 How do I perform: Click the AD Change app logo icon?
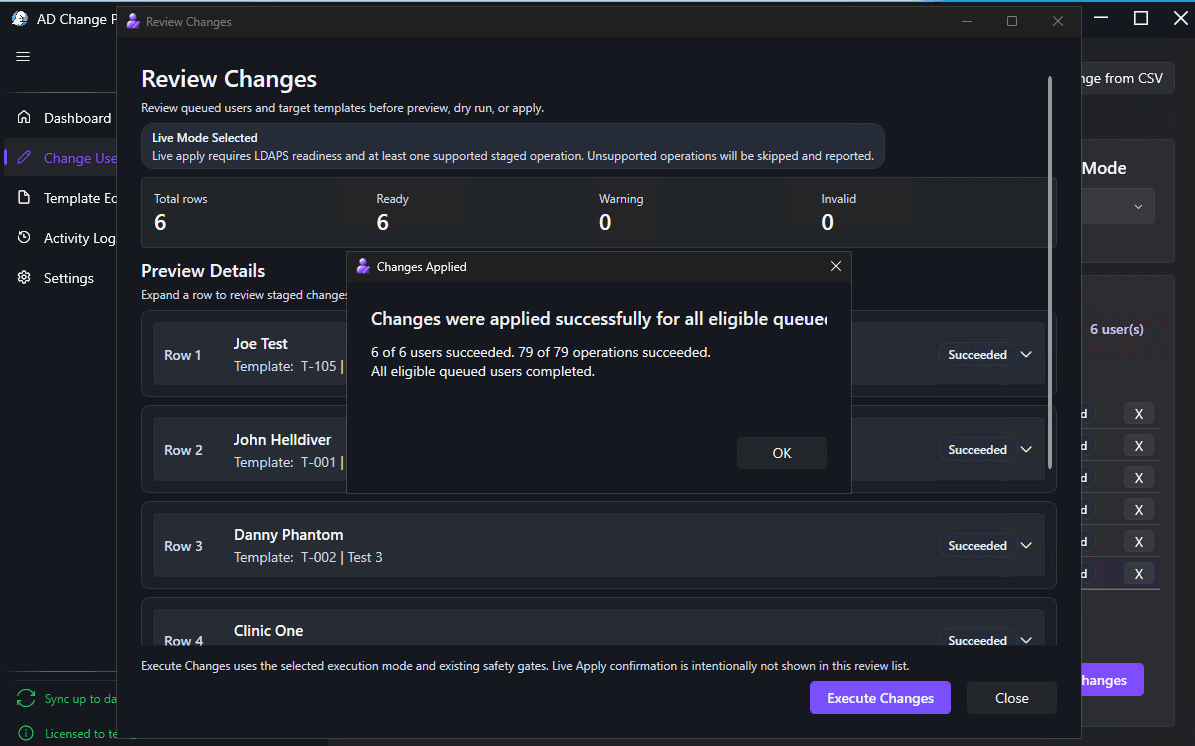click(x=20, y=19)
